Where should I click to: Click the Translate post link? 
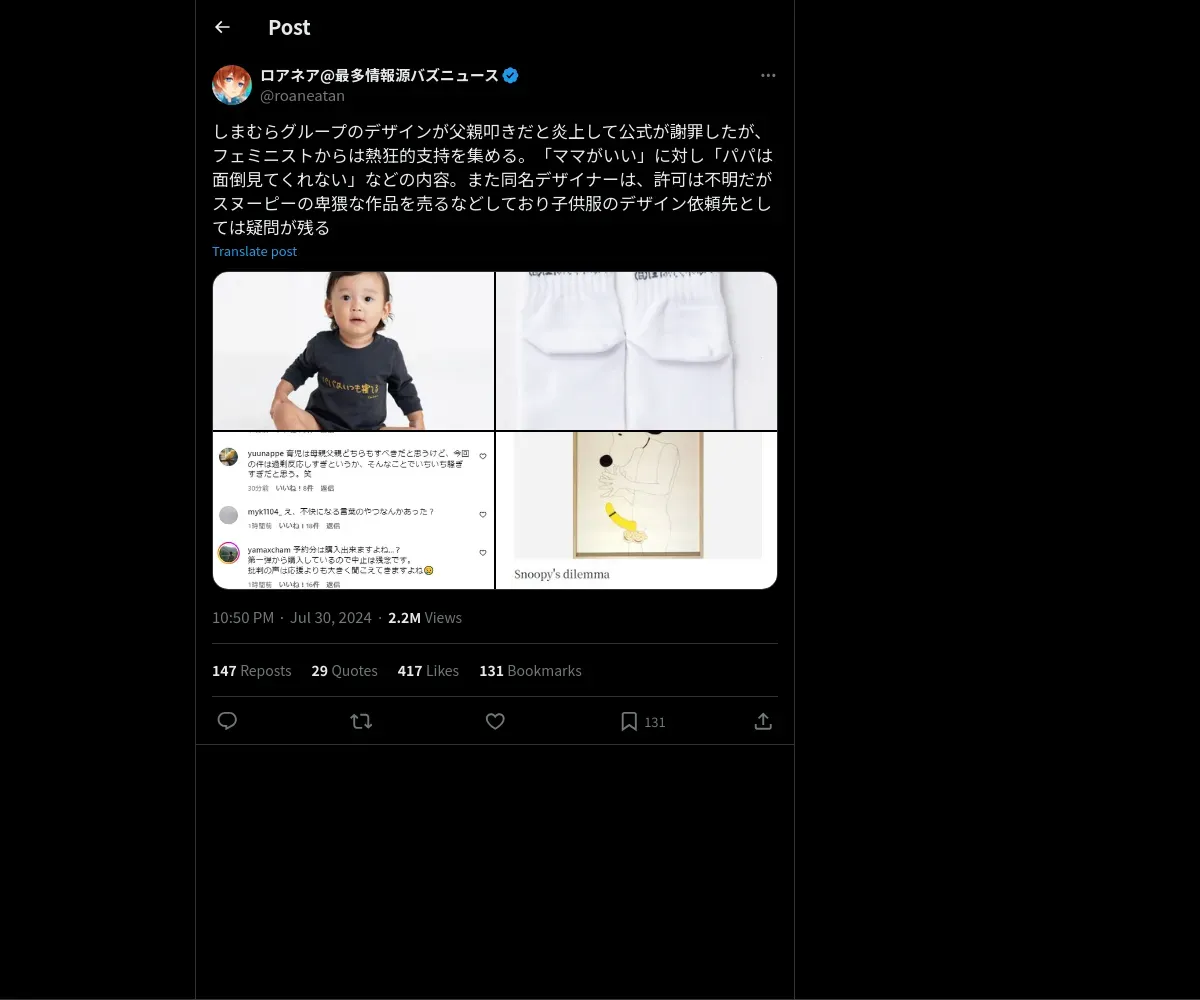click(x=254, y=251)
